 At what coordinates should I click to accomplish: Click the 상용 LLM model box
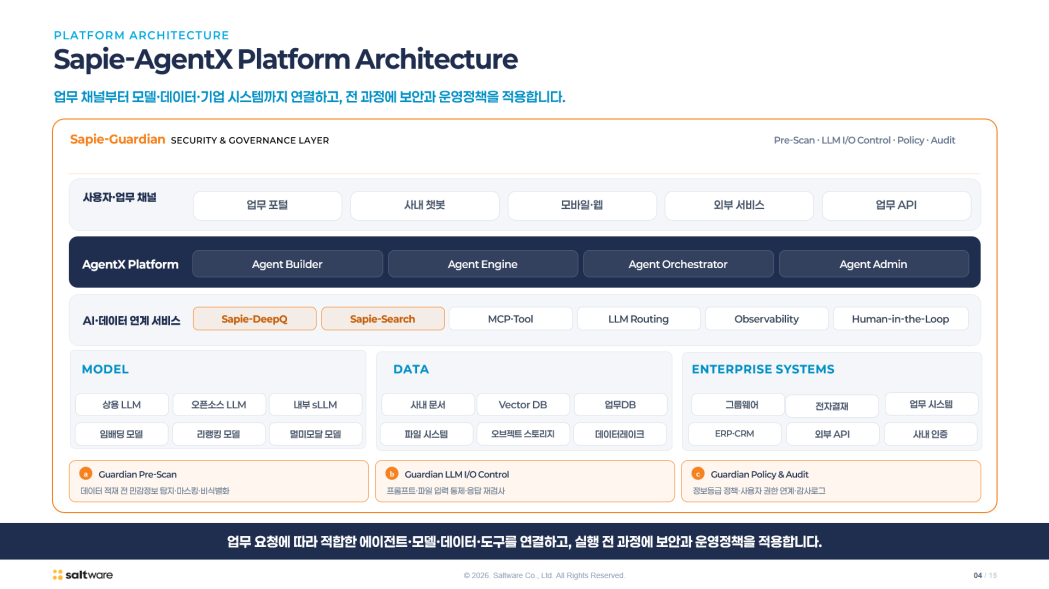tap(122, 405)
